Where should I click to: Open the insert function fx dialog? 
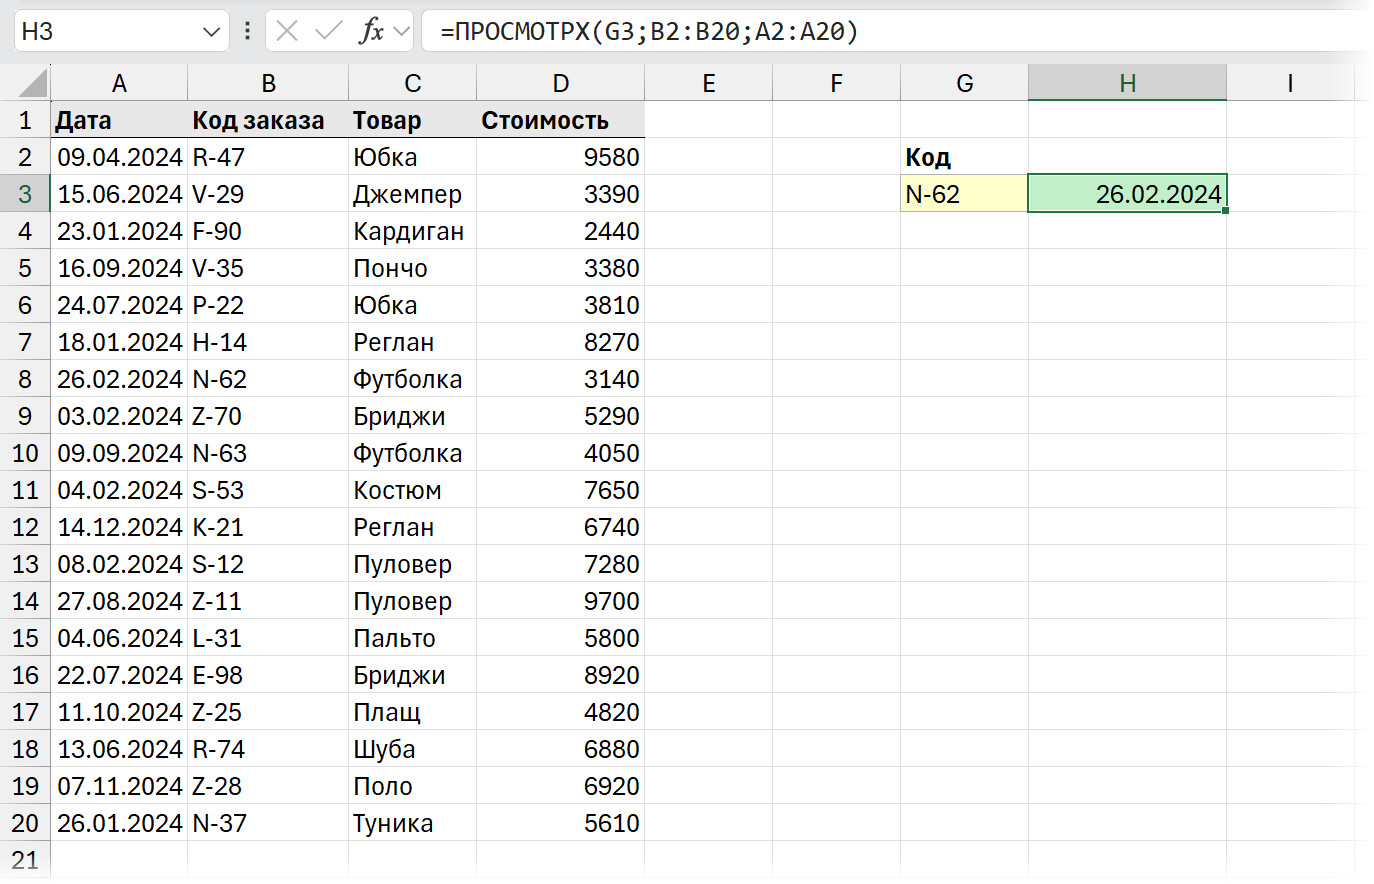371,31
